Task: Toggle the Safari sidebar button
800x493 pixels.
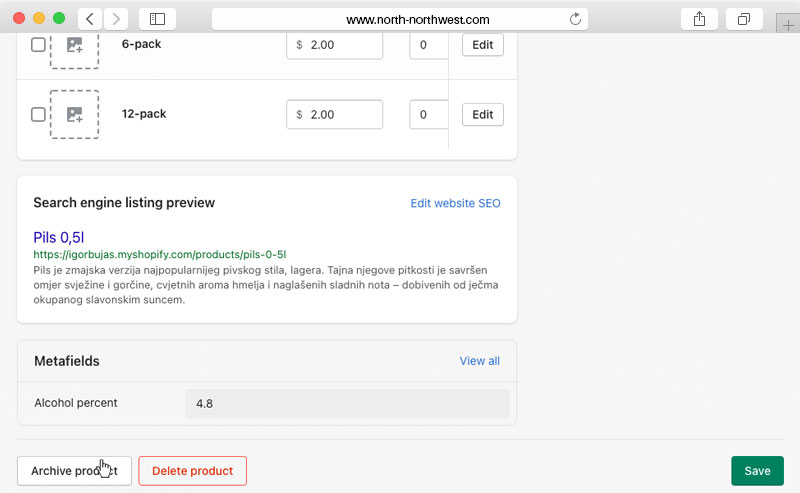Action: pyautogui.click(x=157, y=19)
